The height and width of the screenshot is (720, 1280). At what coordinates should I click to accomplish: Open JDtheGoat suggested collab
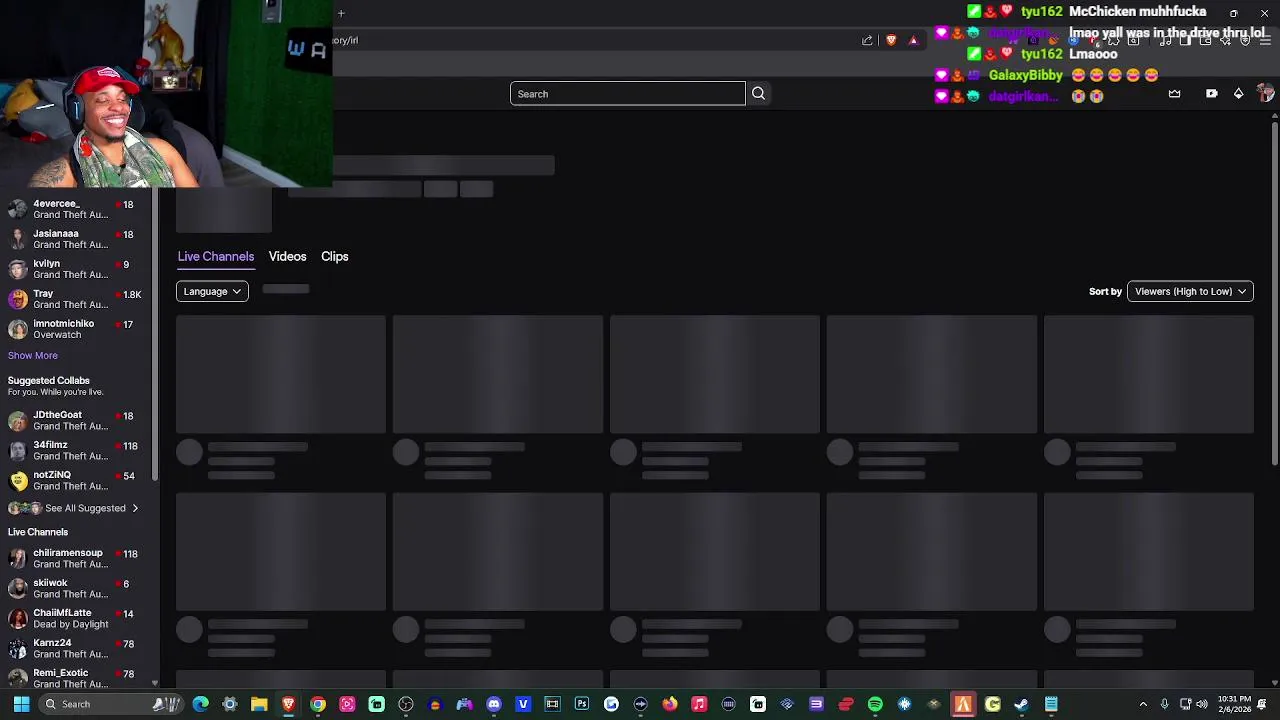(76, 420)
